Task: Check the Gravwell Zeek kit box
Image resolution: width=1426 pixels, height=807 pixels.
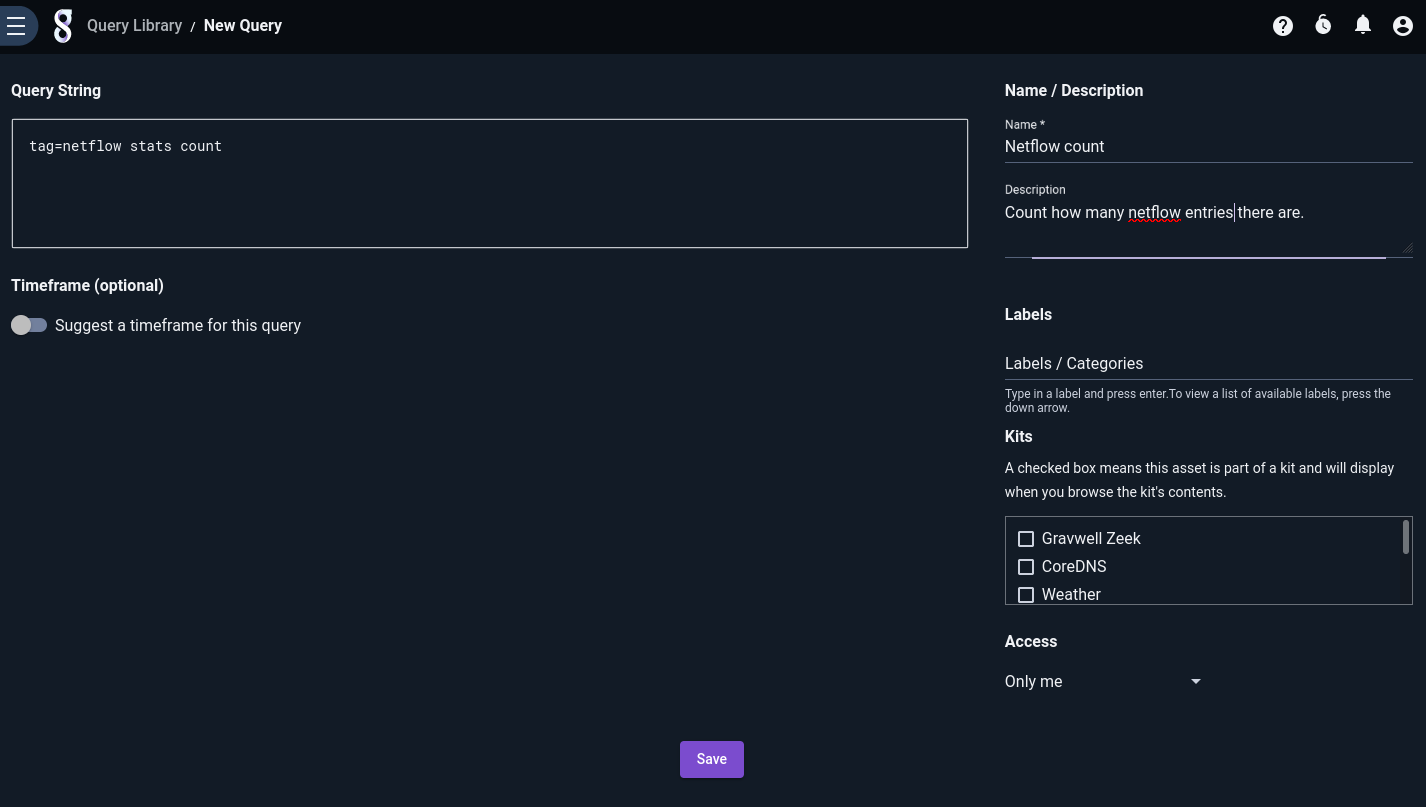Action: pos(1025,539)
